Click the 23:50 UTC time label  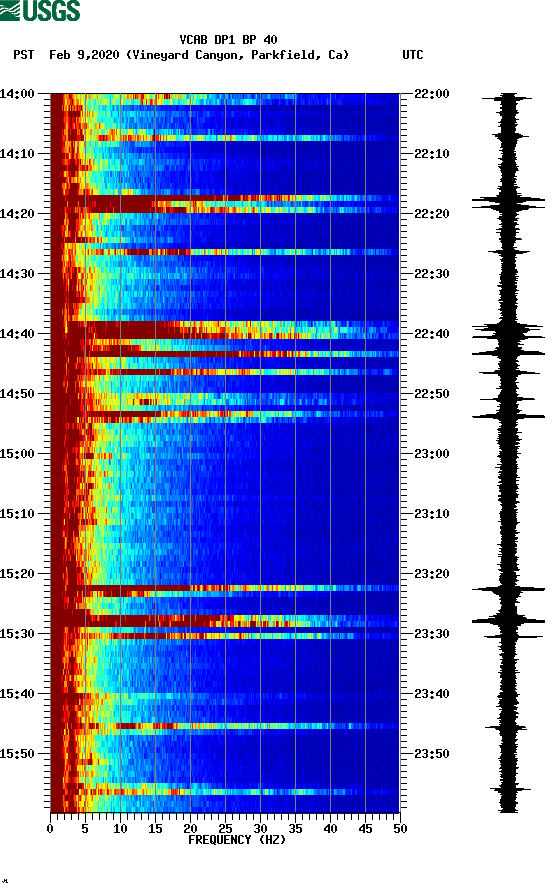[x=432, y=754]
